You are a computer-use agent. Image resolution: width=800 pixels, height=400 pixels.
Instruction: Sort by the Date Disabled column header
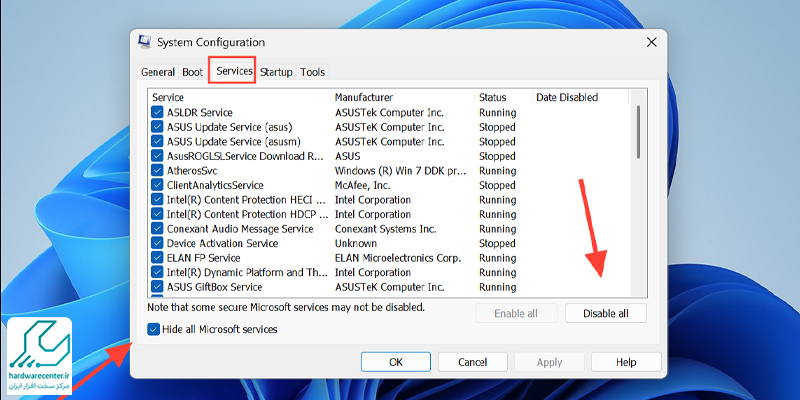tap(580, 97)
